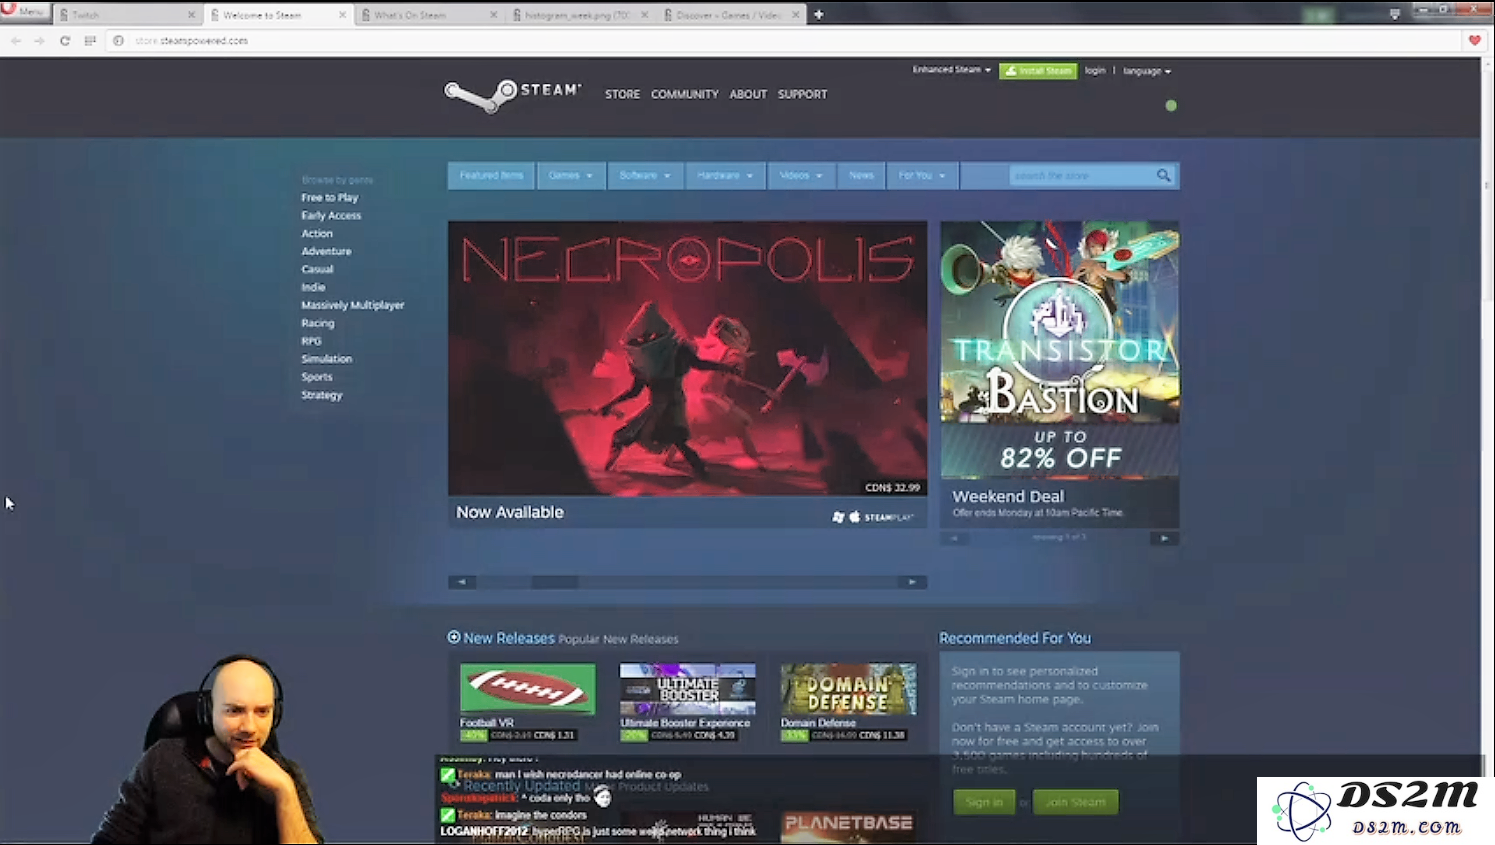
Task: Click the Install Steam button
Action: (x=1038, y=71)
